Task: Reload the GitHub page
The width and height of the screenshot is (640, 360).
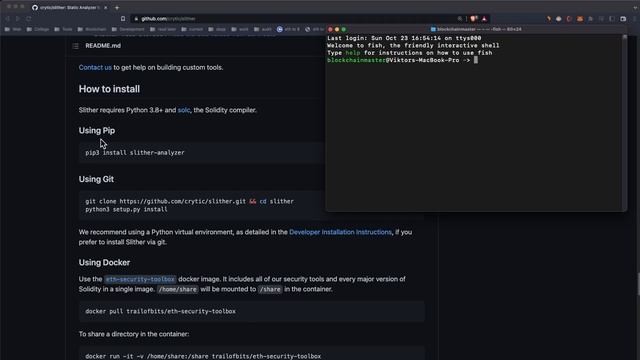Action: 29,18
